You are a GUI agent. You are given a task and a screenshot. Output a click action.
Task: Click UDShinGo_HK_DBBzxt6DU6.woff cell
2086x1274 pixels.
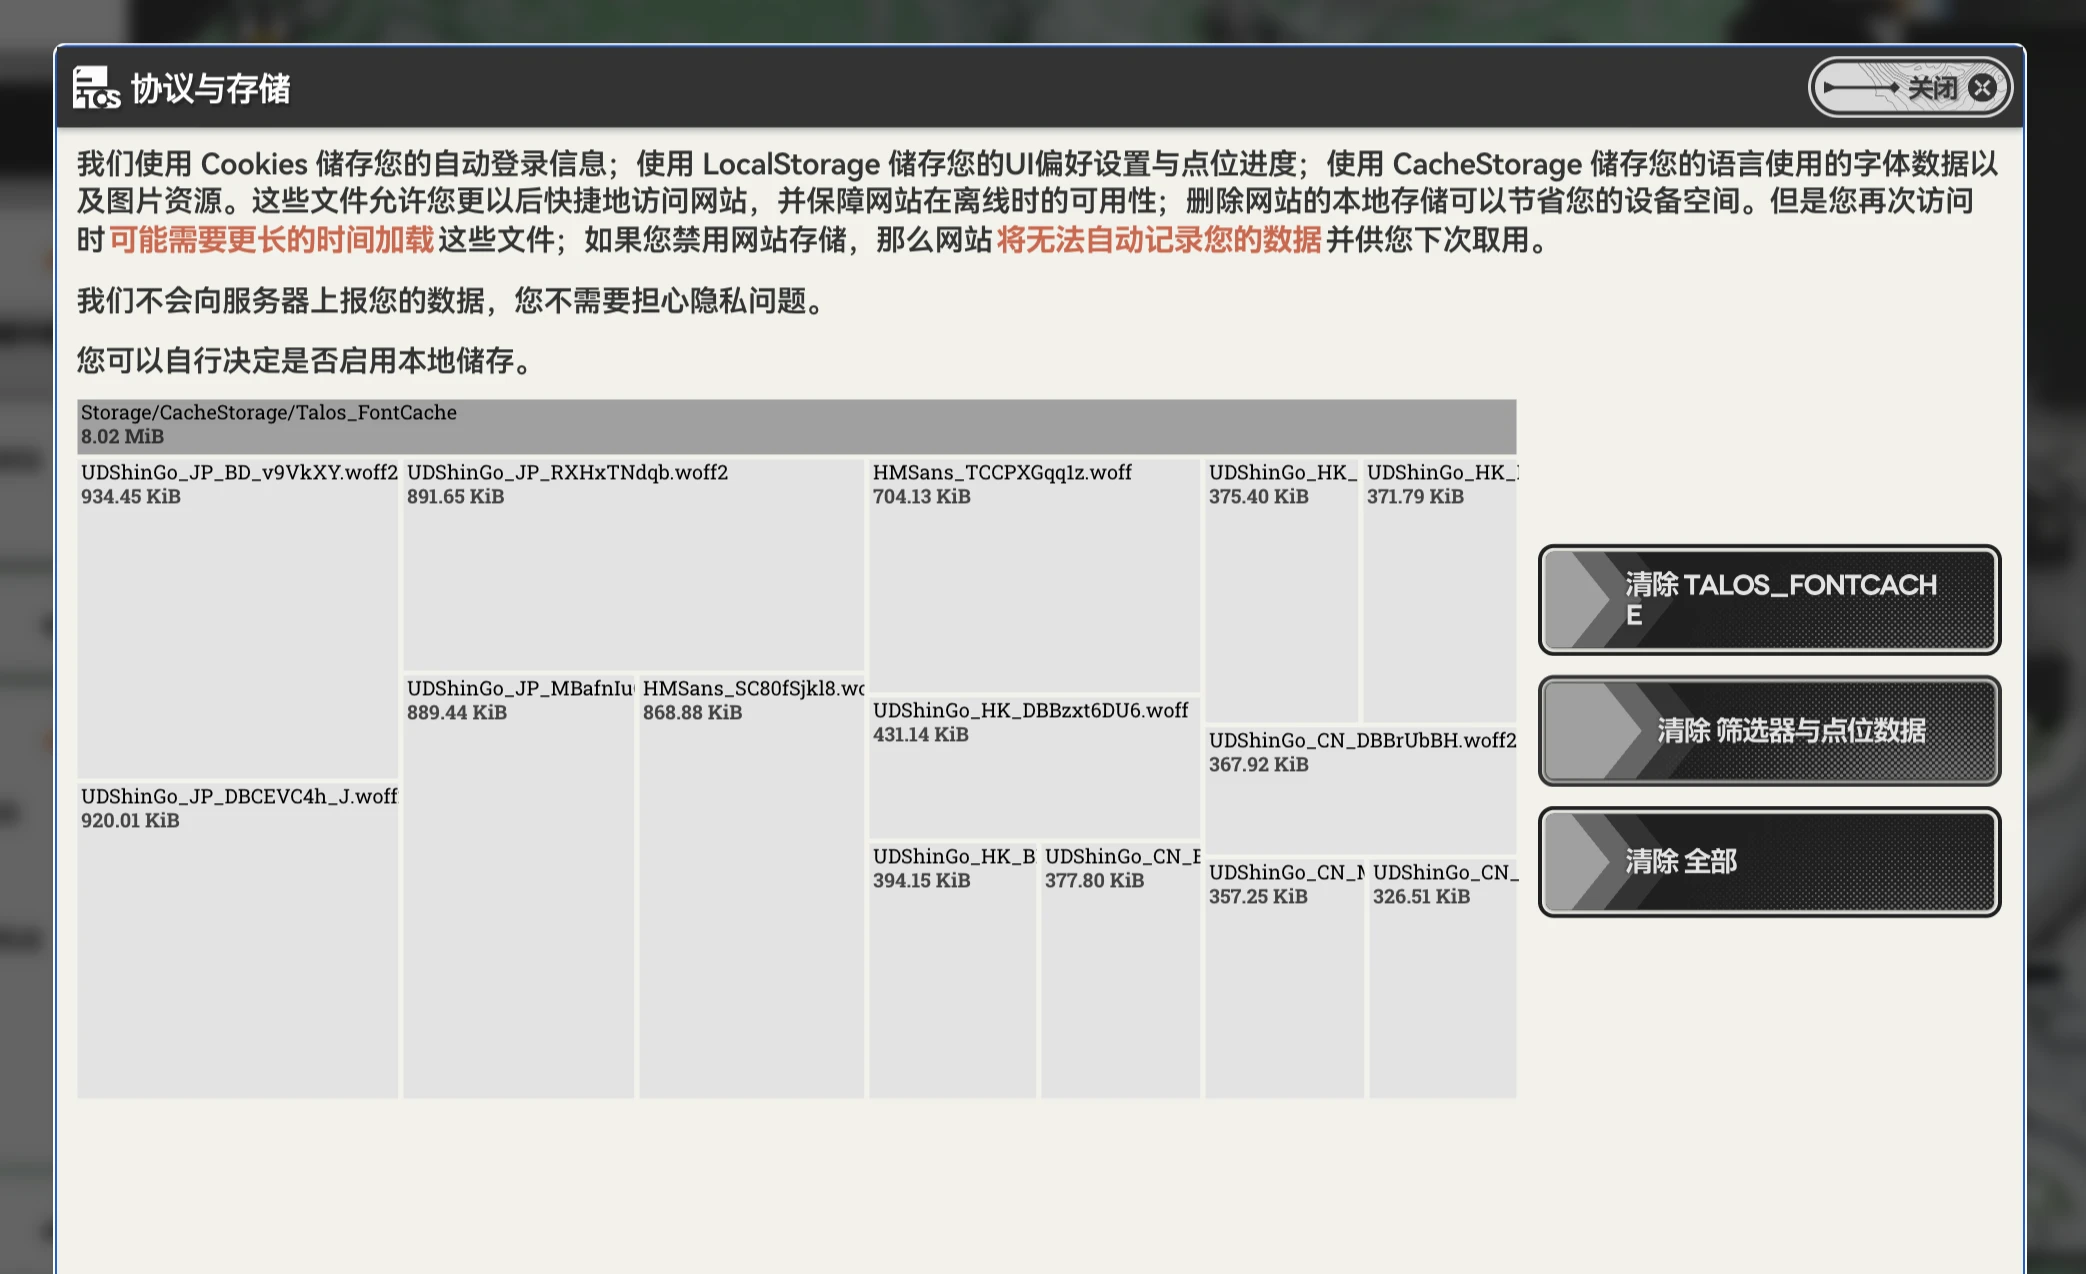(x=1034, y=768)
